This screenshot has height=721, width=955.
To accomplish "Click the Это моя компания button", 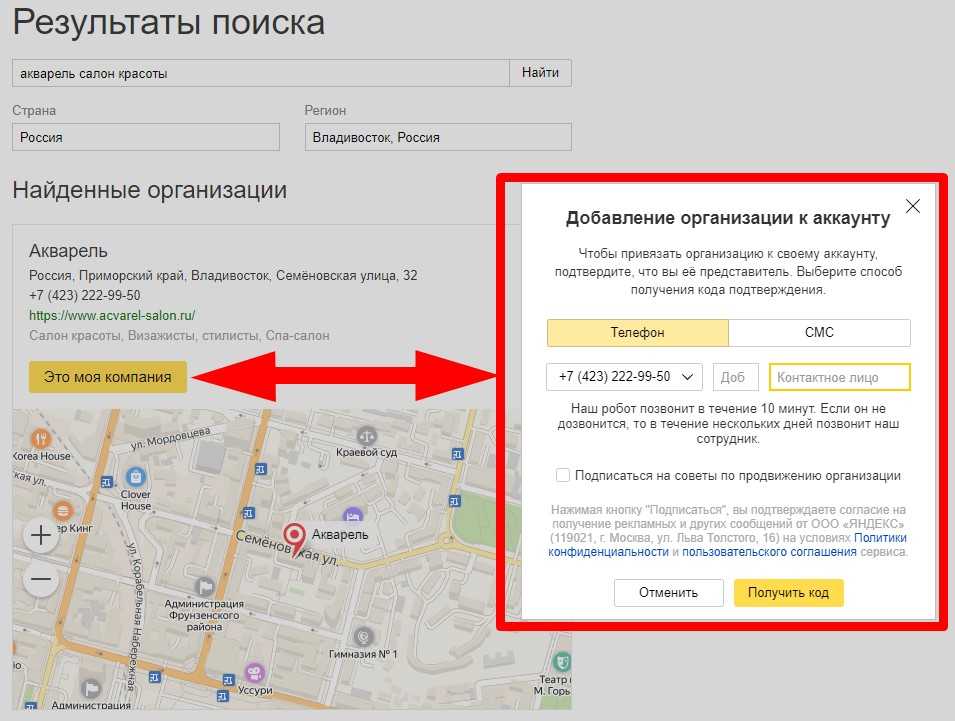I will click(108, 377).
